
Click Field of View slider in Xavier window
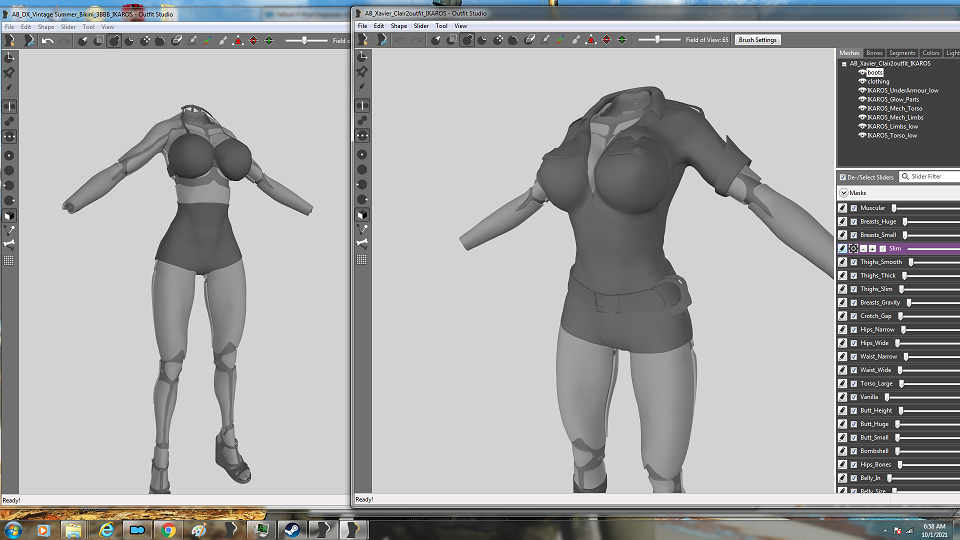[x=659, y=40]
